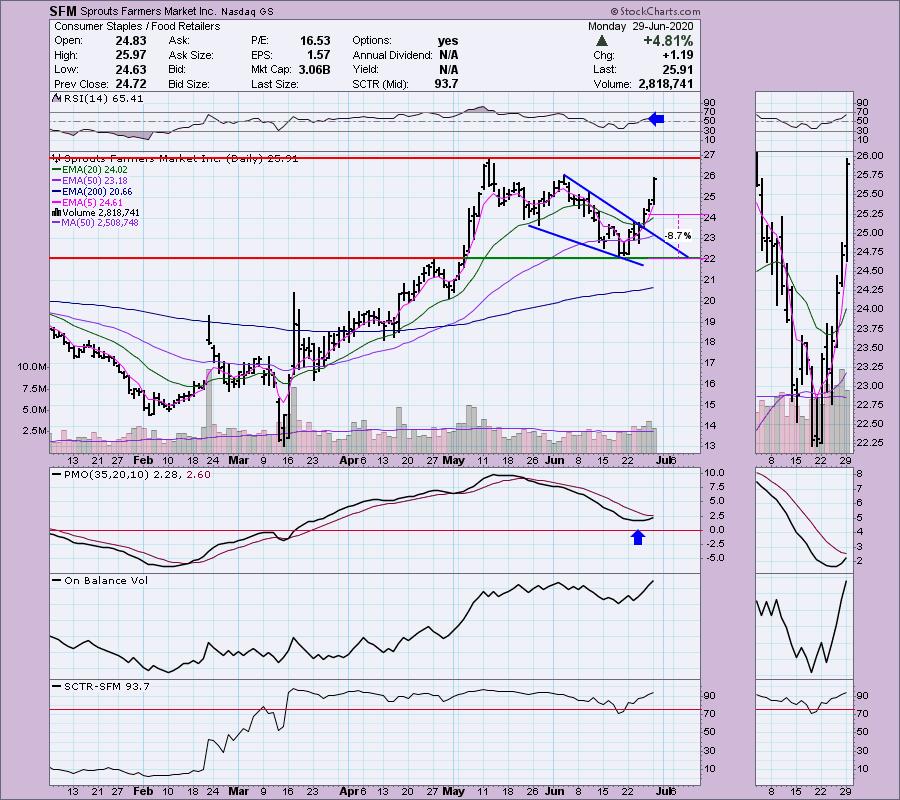Screen dimensions: 900x800
Task: Click the Annual Dividend N/A value
Action: (449, 55)
